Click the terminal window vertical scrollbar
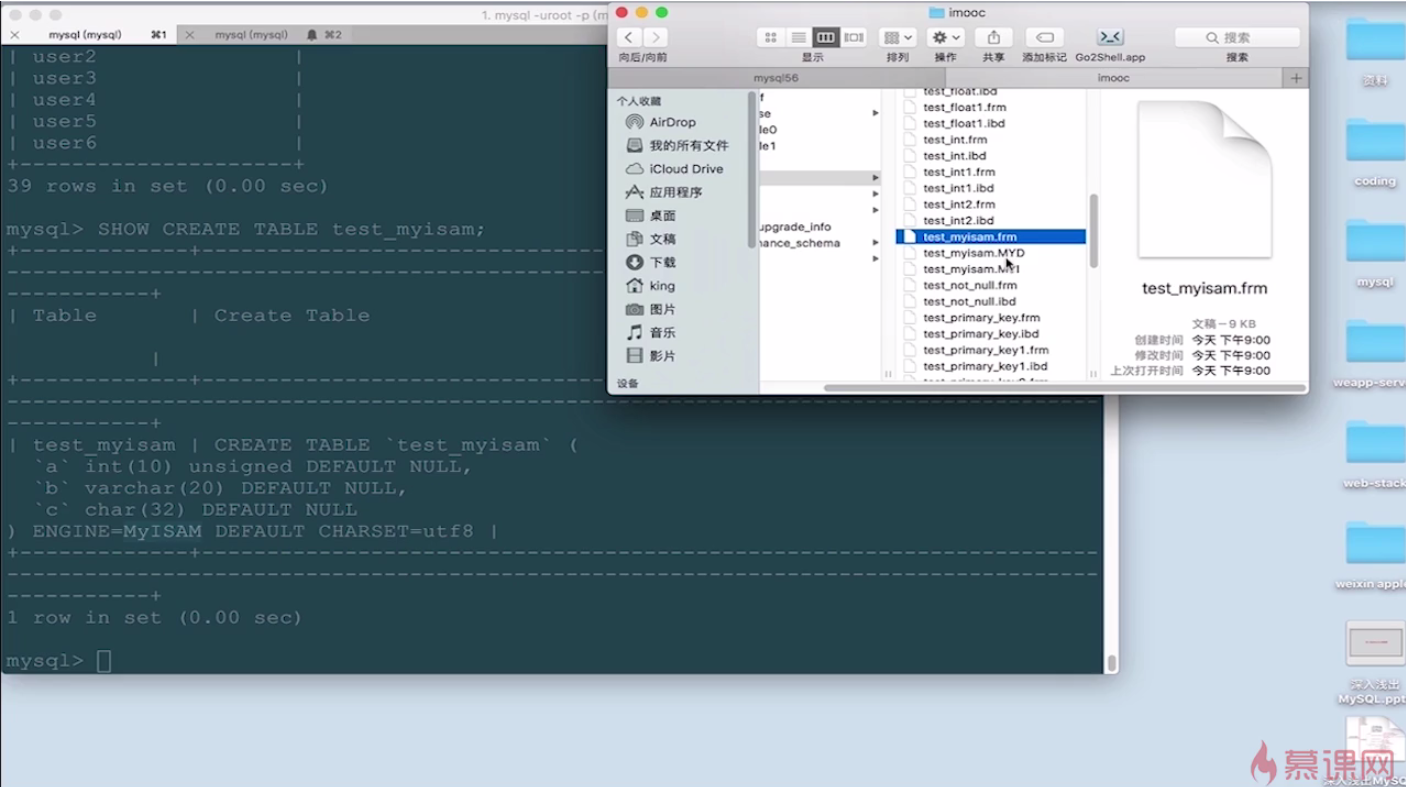 [1110, 662]
